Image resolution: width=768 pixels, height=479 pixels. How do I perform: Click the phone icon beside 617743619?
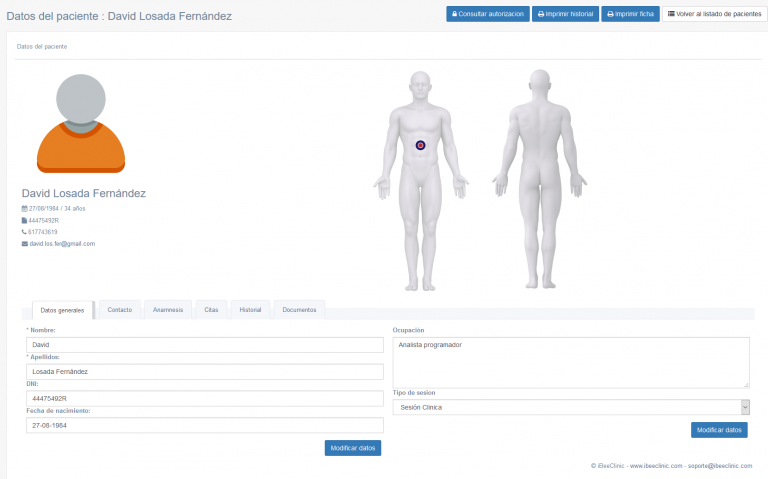coord(25,232)
